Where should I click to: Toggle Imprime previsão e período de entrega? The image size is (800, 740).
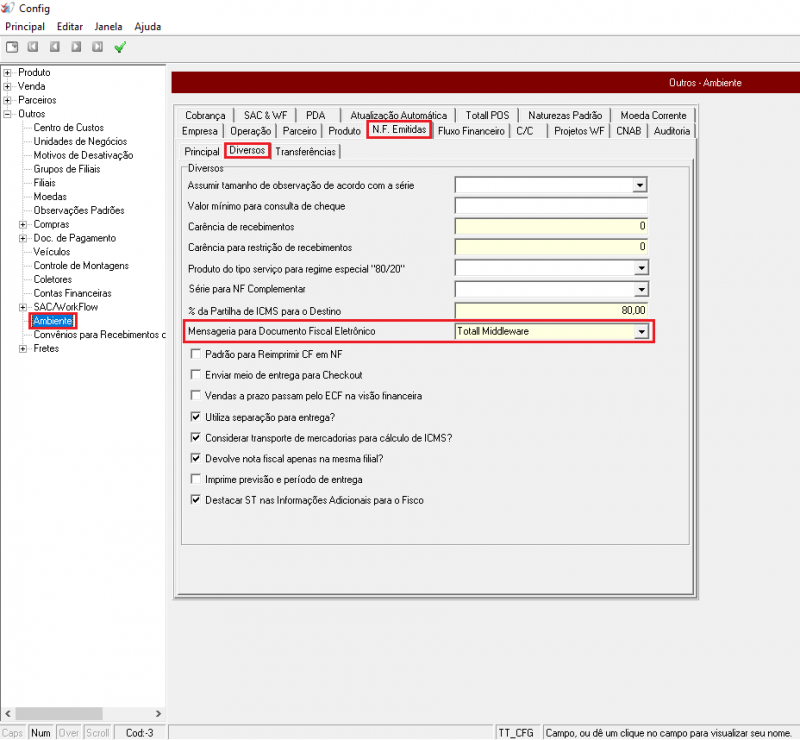point(195,479)
